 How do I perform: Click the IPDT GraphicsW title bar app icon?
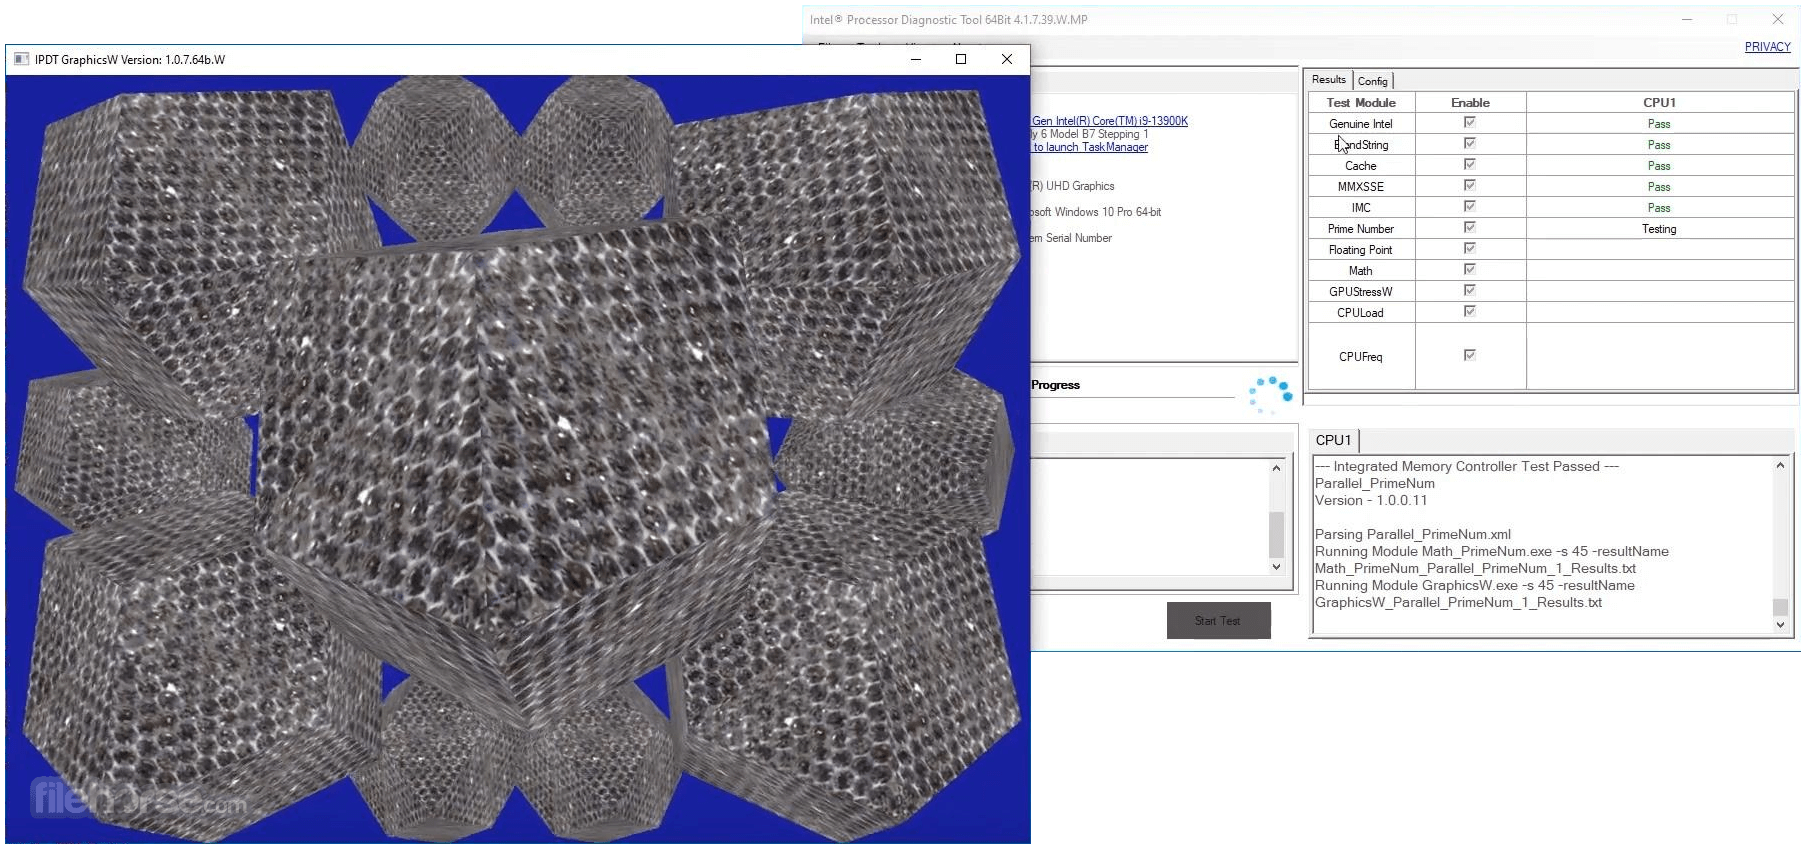pos(21,60)
